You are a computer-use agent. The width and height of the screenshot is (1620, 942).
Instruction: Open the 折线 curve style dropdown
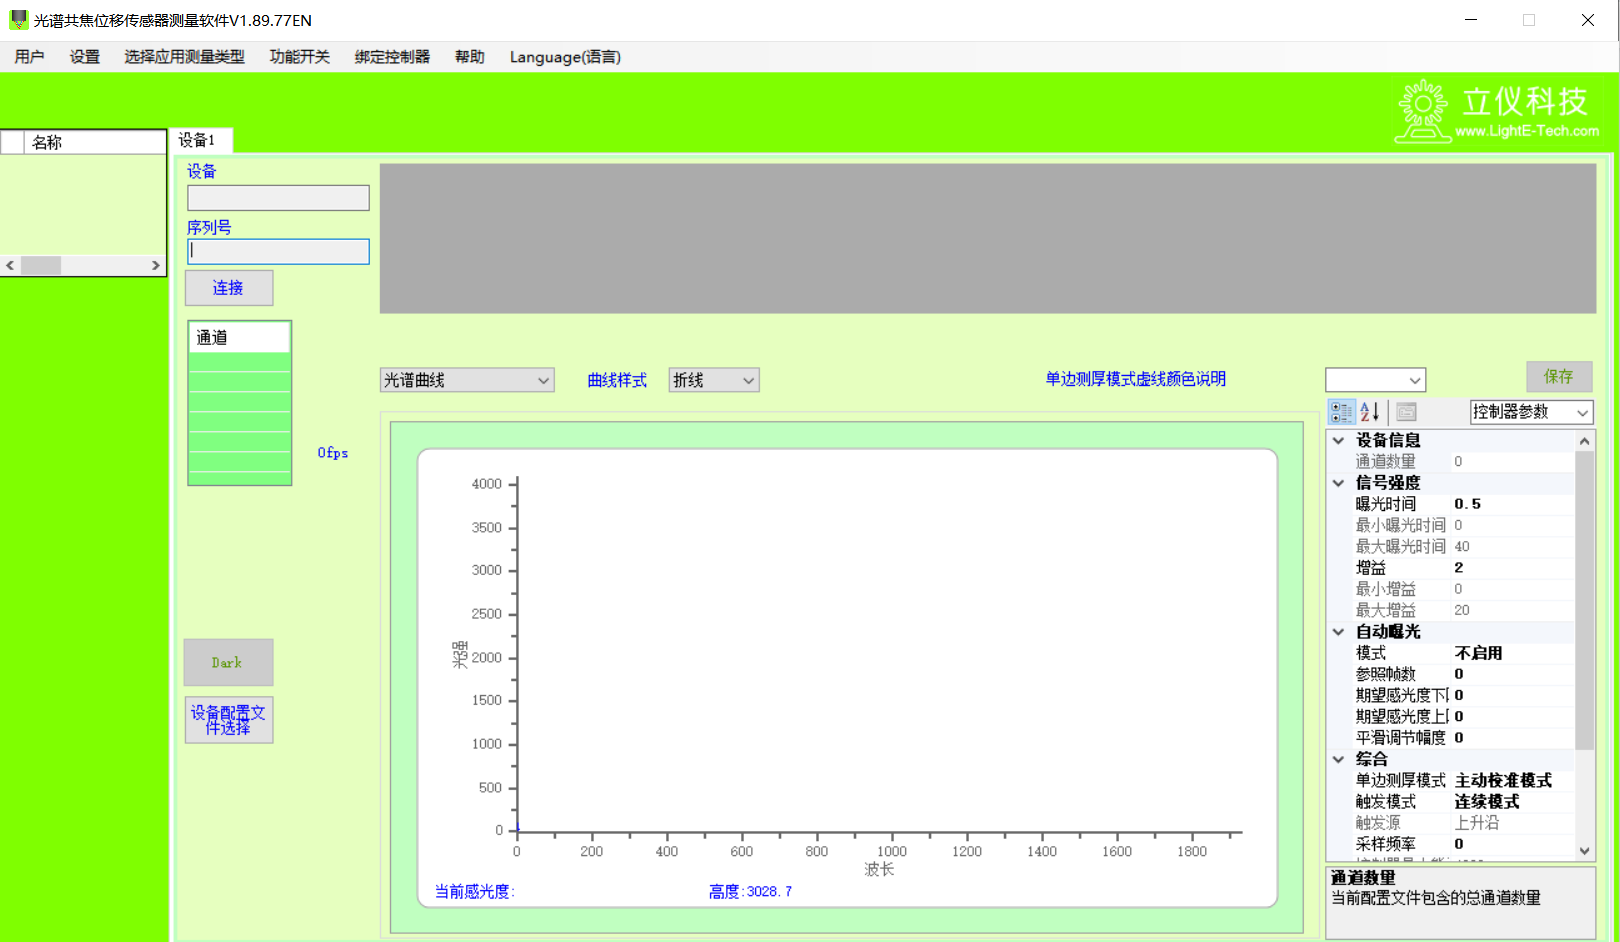point(713,380)
